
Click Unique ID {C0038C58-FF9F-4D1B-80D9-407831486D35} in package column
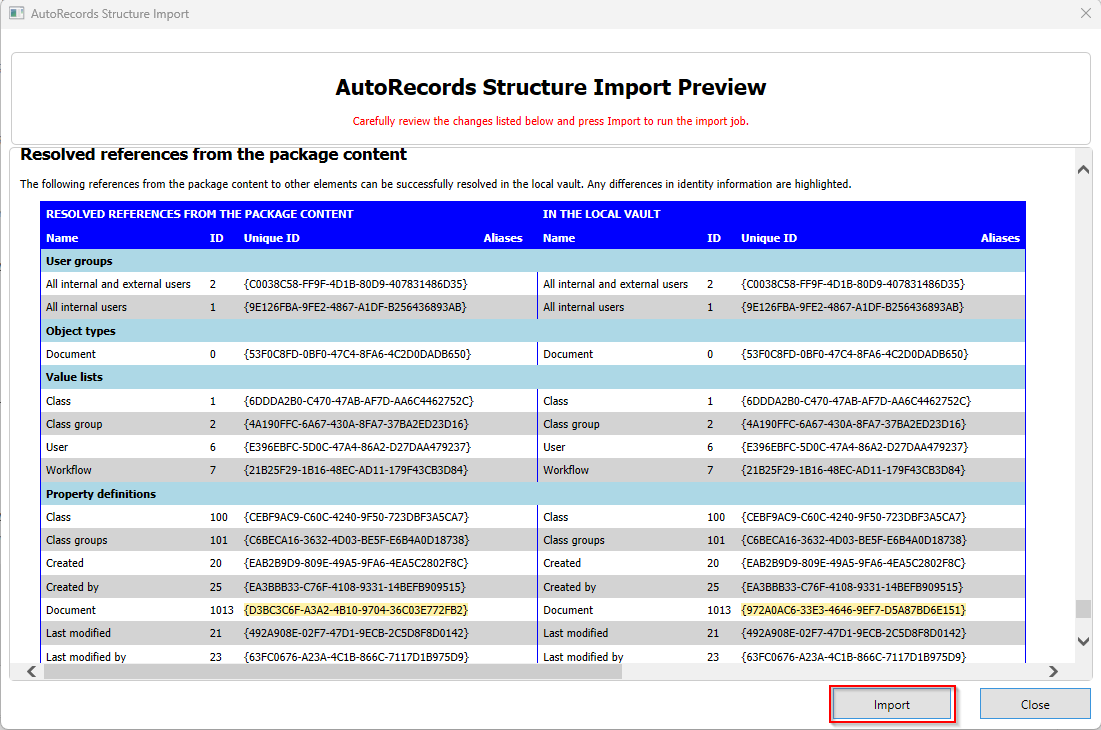pyautogui.click(x=355, y=284)
